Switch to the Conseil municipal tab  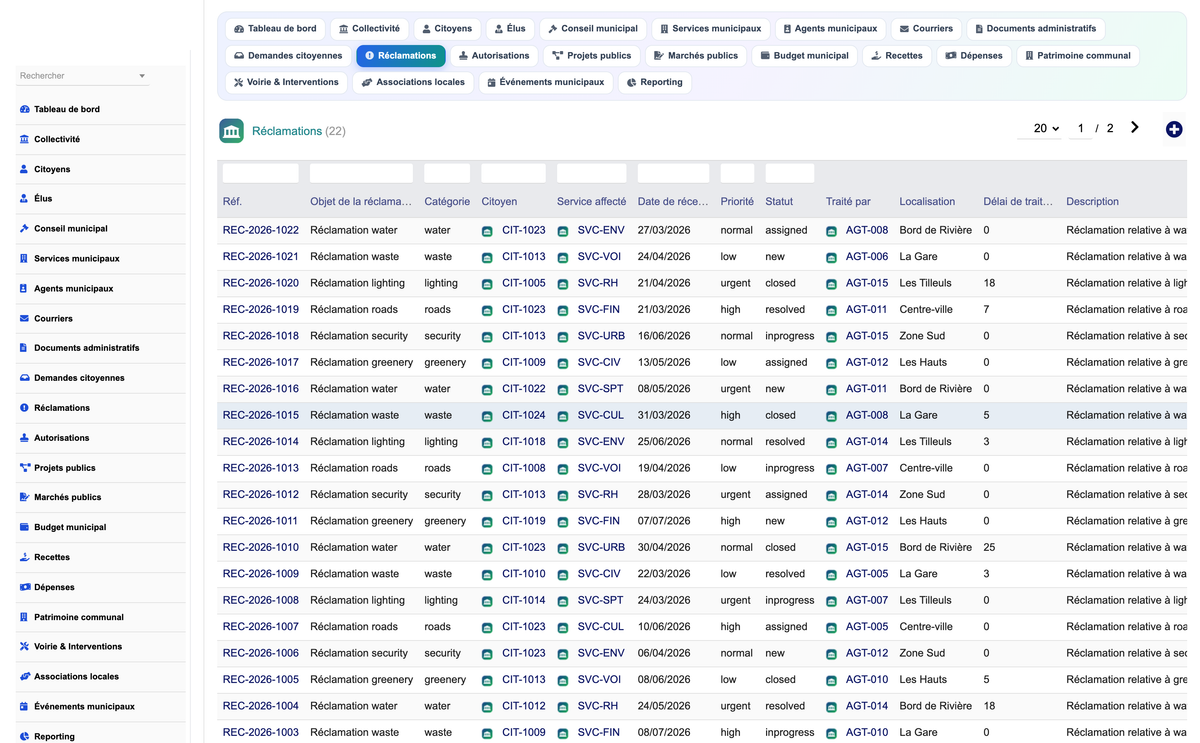(x=592, y=29)
